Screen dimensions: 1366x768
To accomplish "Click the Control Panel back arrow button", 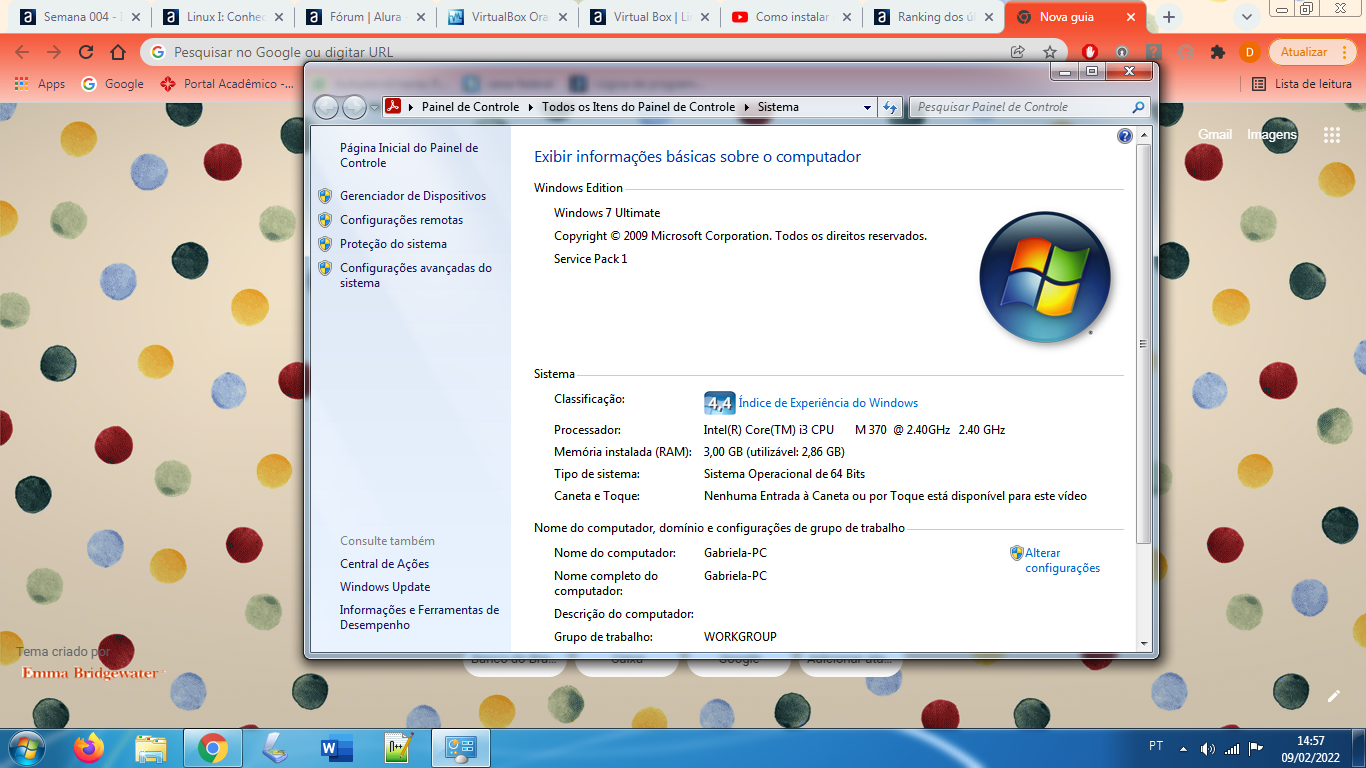I will pyautogui.click(x=326, y=107).
